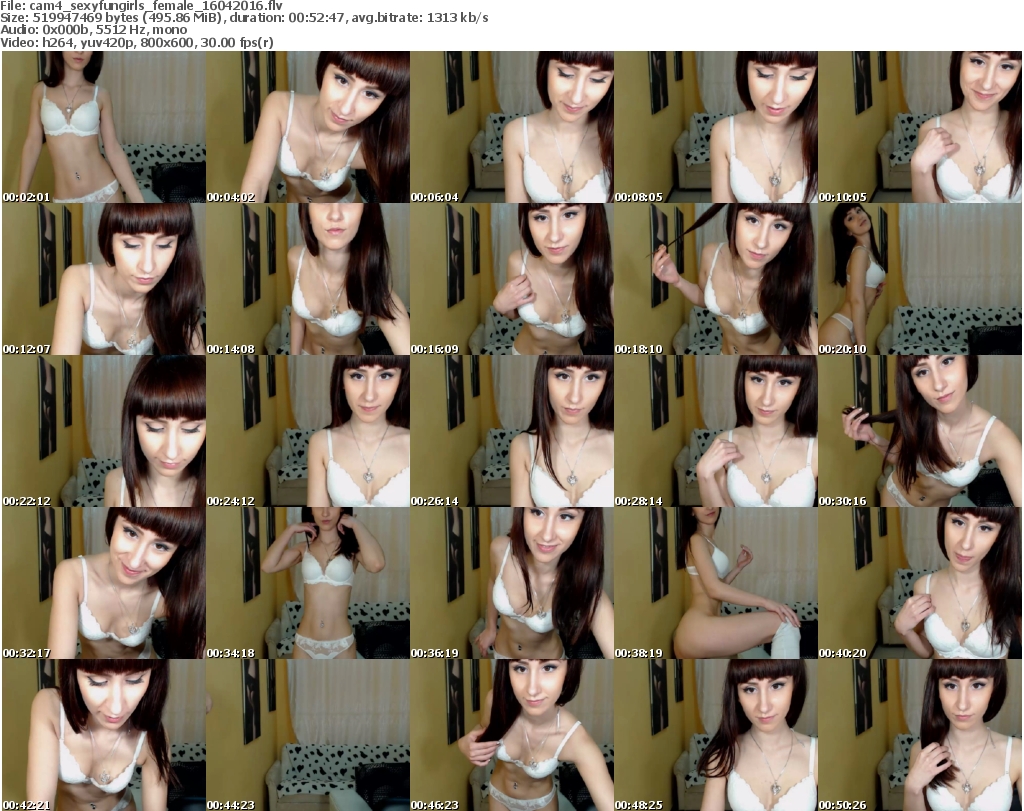Viewport: 1024px width, 811px height.
Task: Select the thumbnail stamped 00:04:02
Action: (x=308, y=127)
